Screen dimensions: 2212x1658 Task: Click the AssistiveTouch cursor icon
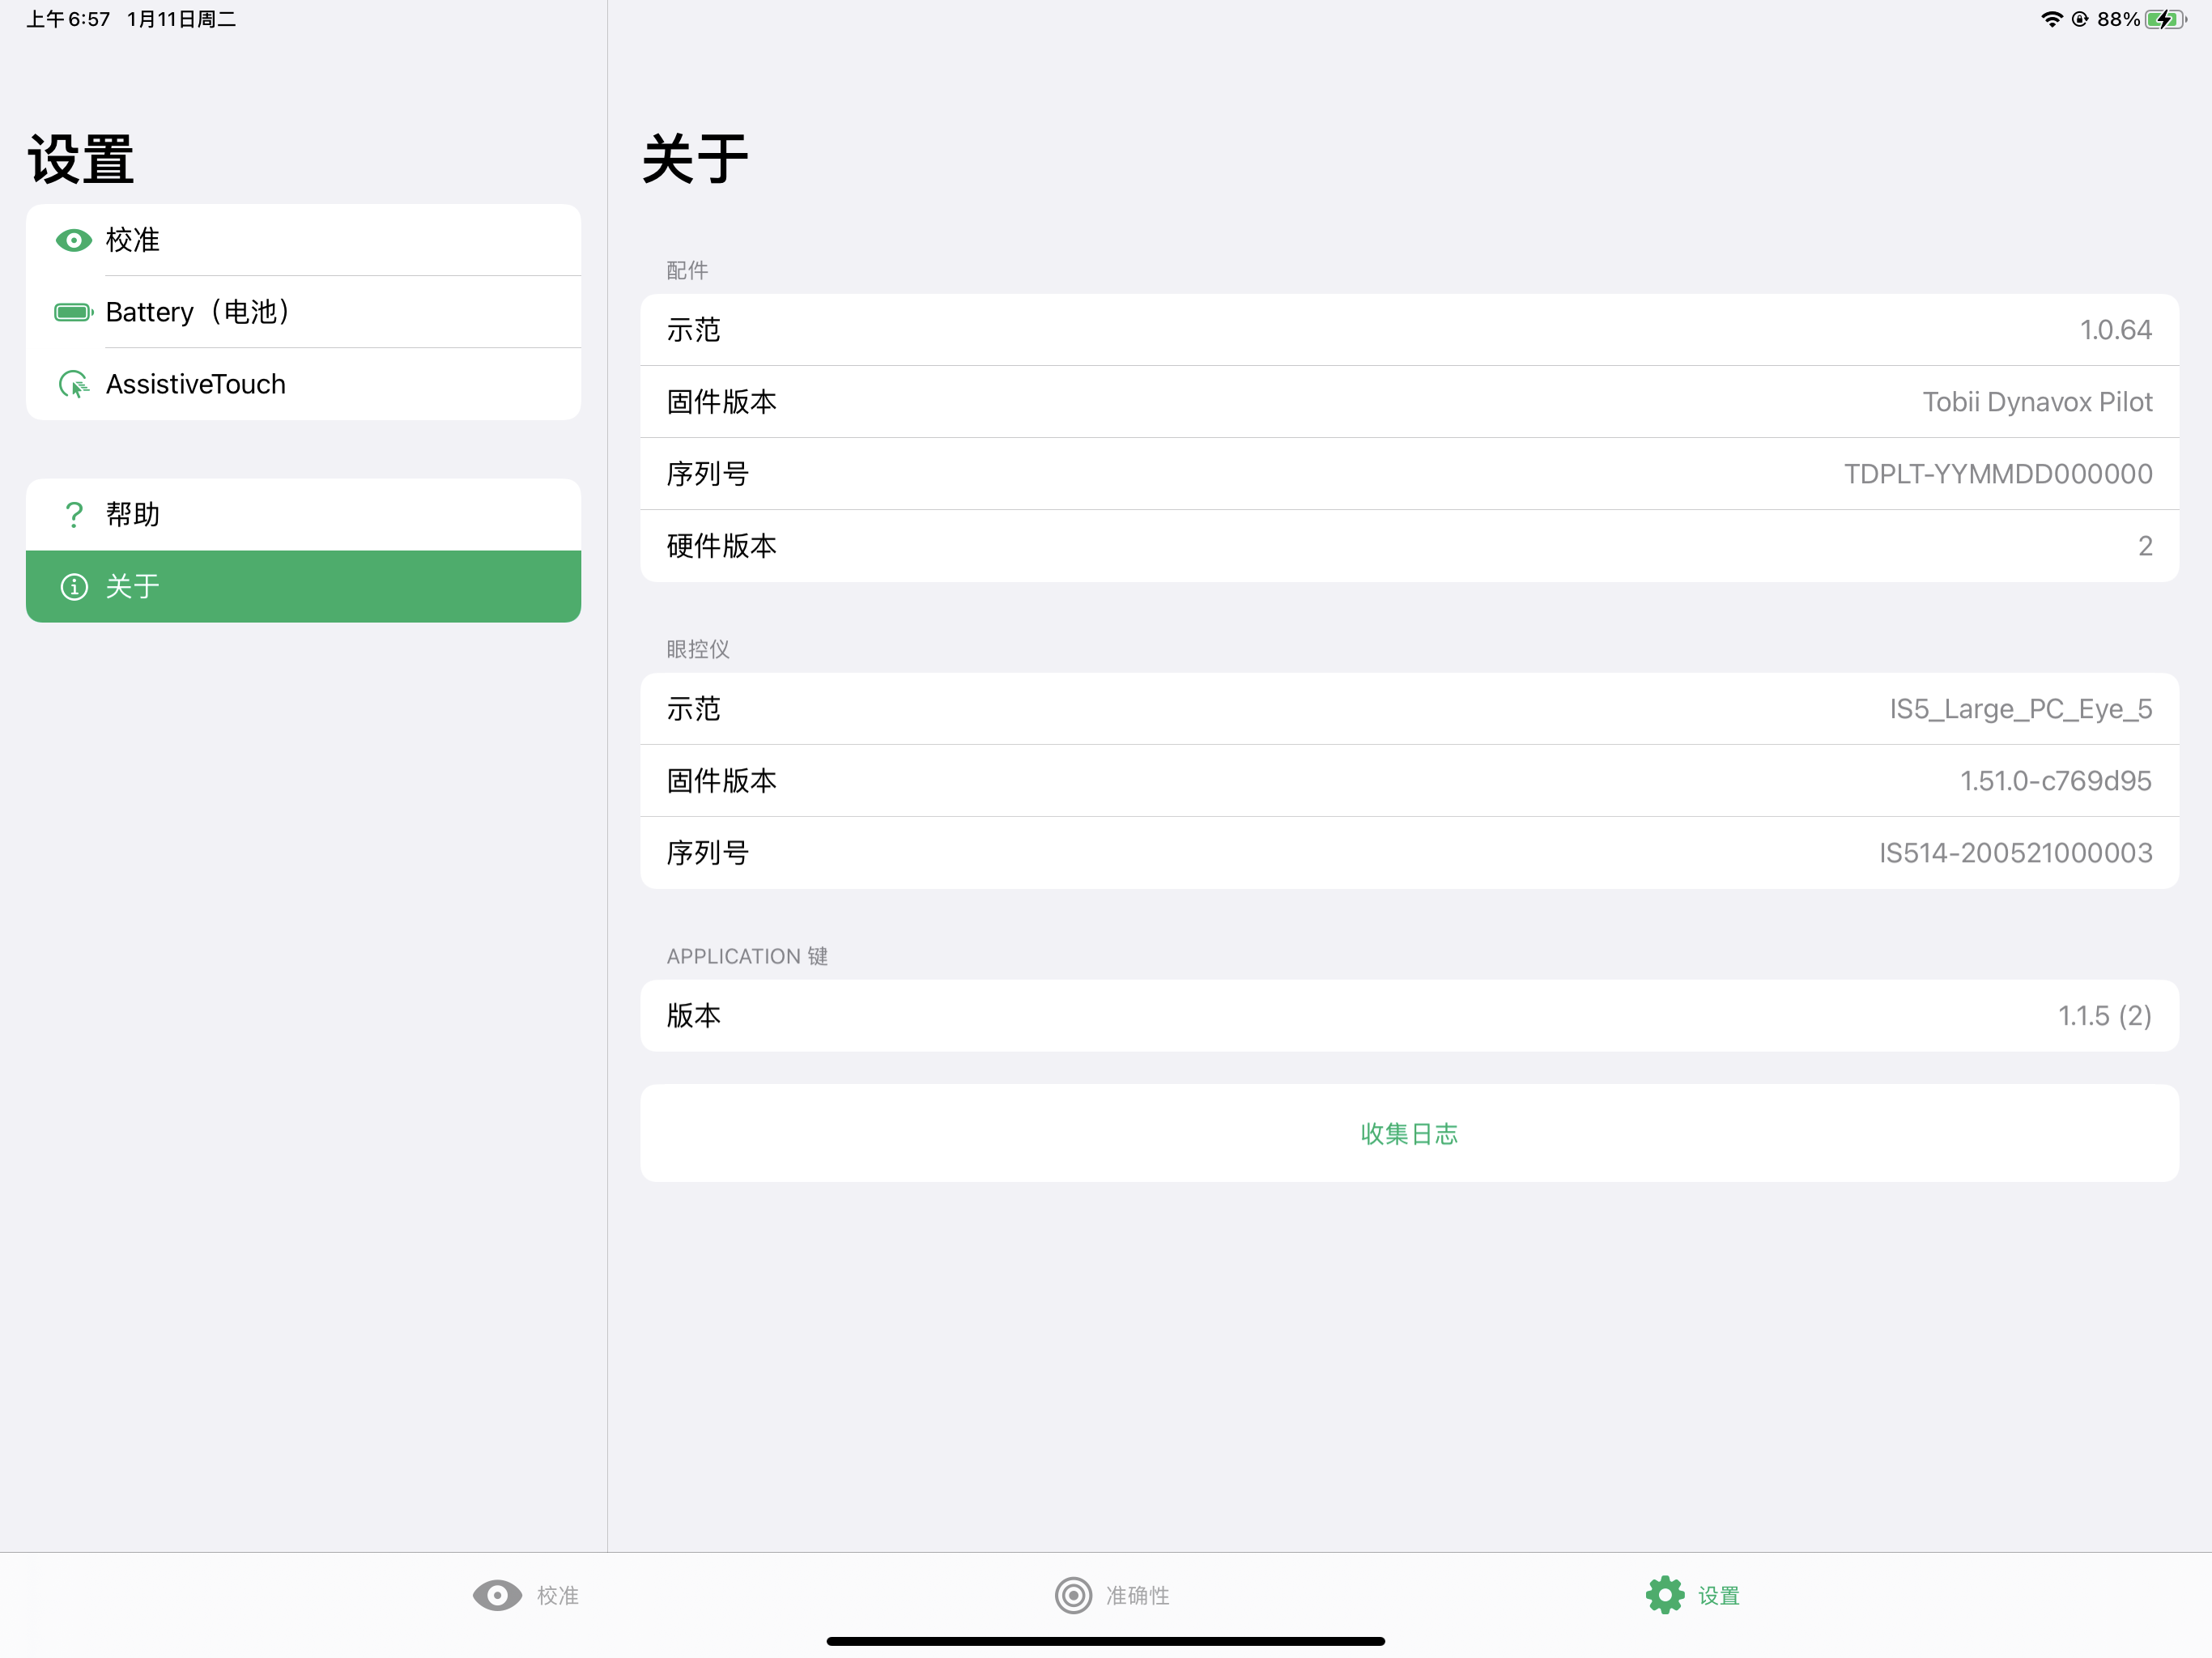tap(73, 384)
